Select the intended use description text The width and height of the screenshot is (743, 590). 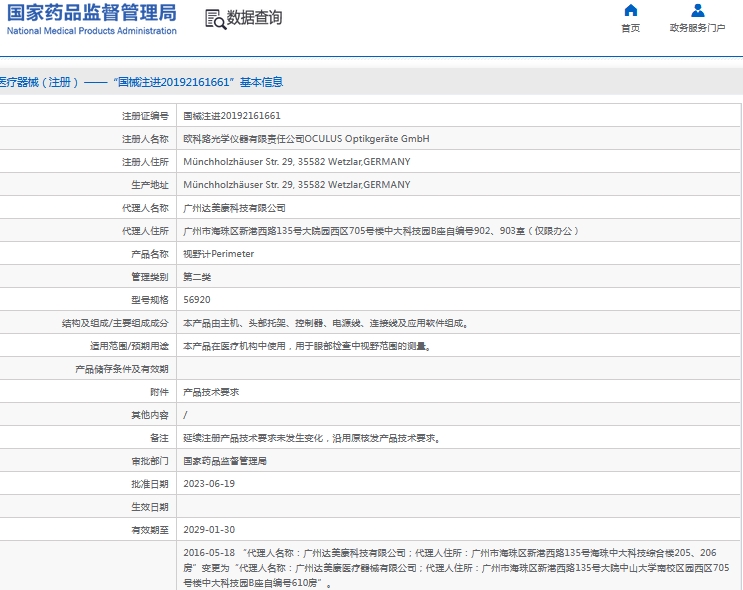pos(308,346)
